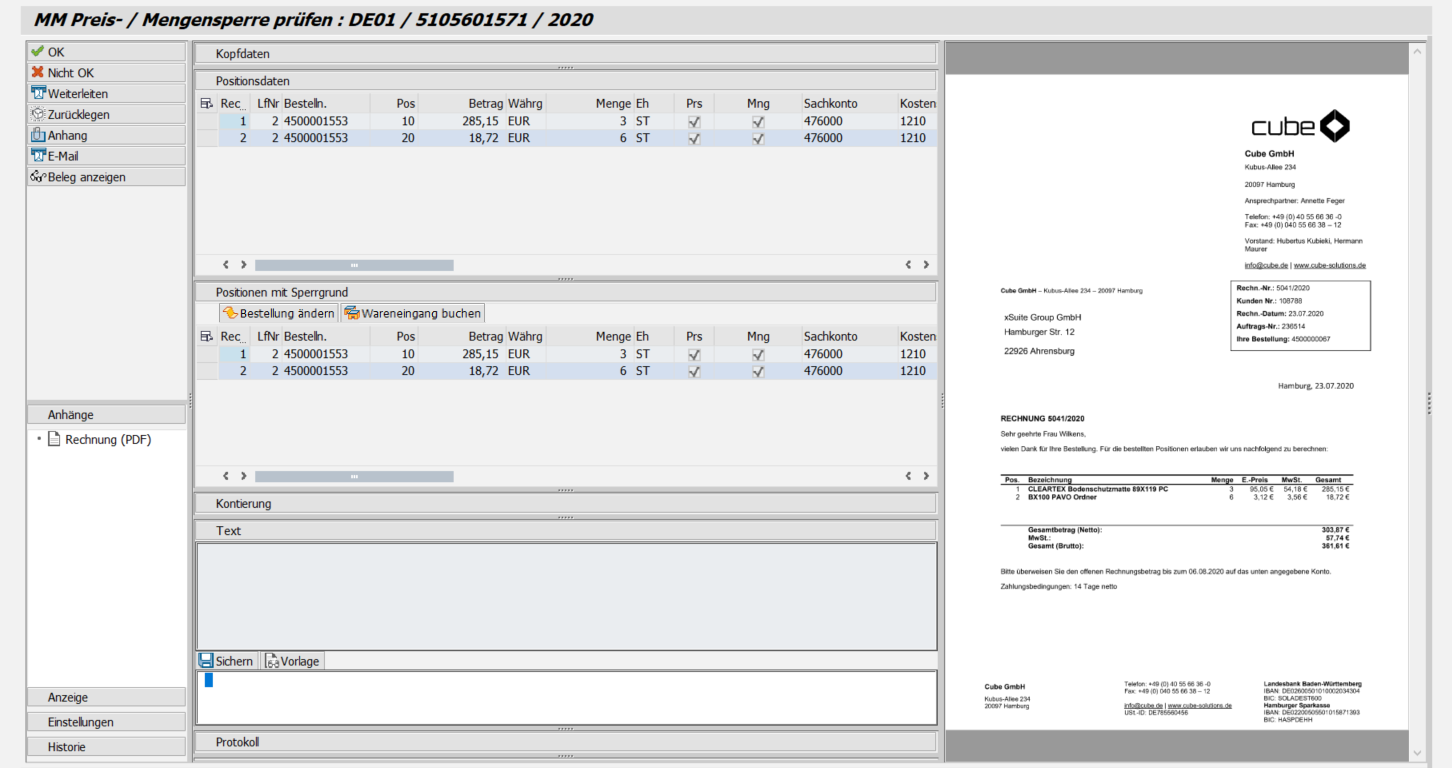Click the Zurücklegen icon in sidebar
1452x768 pixels.
coord(38,115)
